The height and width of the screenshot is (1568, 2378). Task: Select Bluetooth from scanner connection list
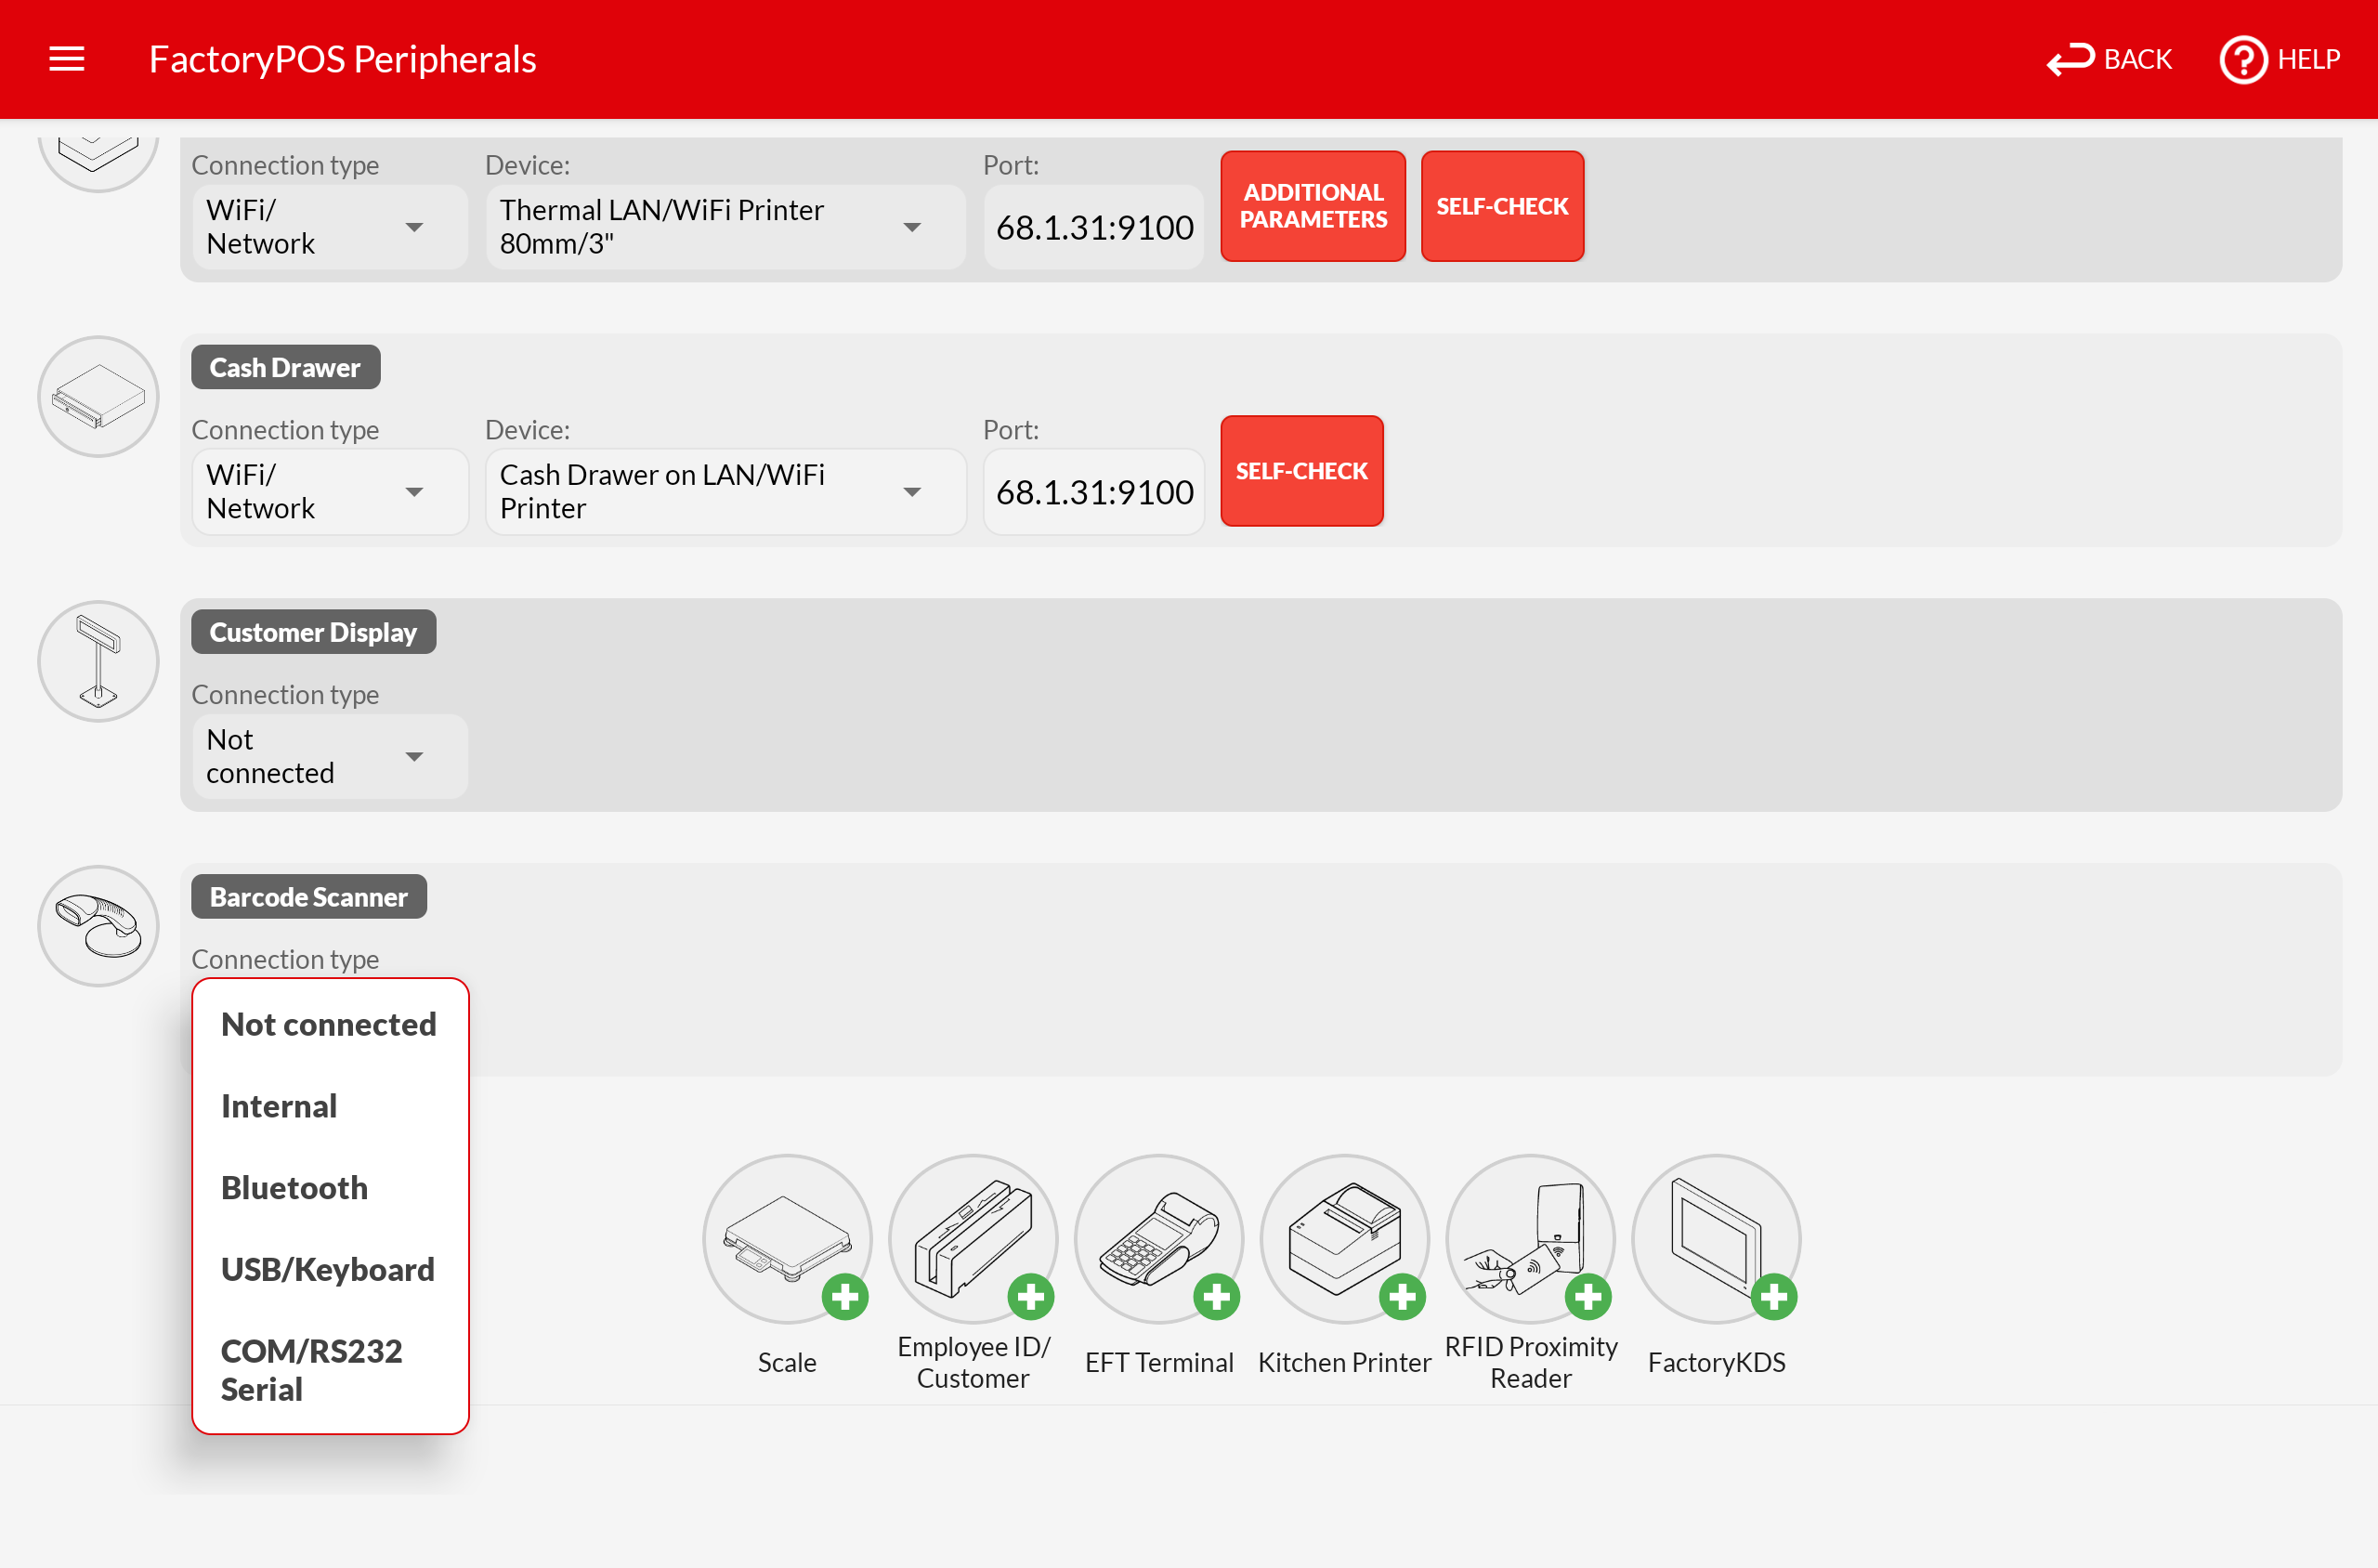point(294,1188)
